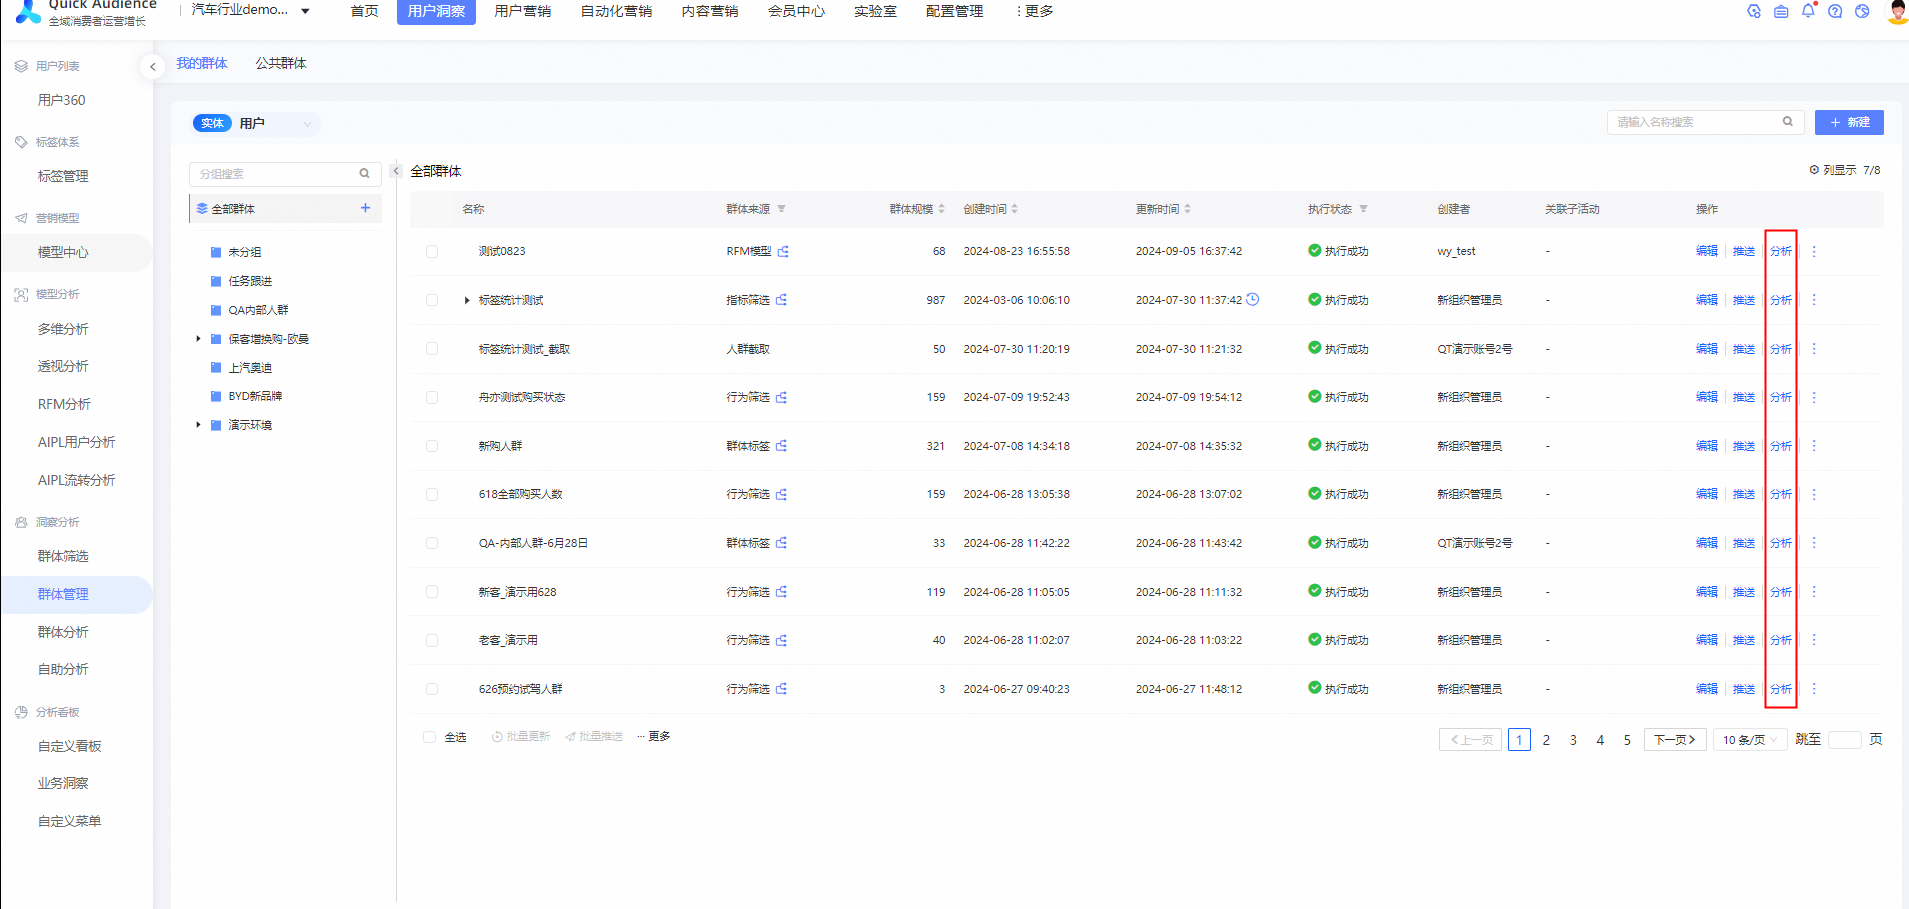Open the 10 条/页 page size dropdown
Screen dimensions: 1909x909
click(x=1750, y=740)
